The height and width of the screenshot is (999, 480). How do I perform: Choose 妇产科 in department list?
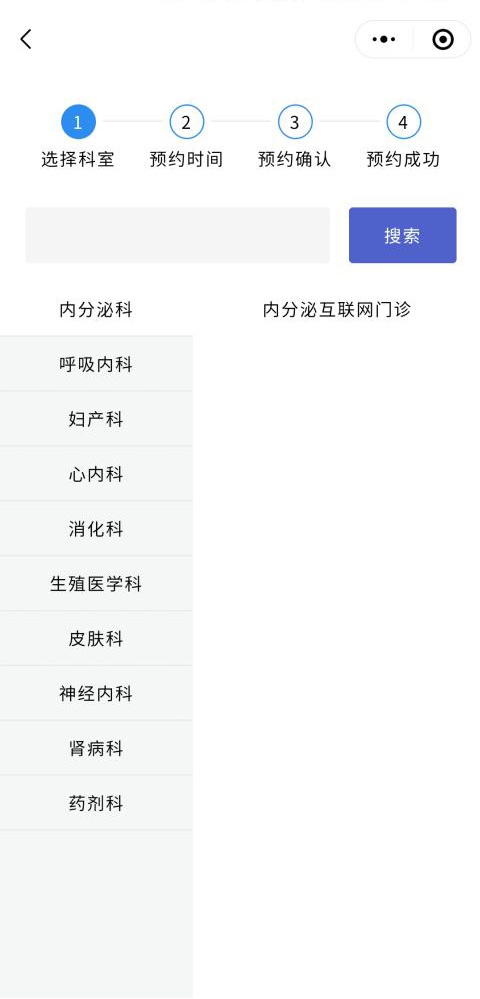tap(96, 419)
